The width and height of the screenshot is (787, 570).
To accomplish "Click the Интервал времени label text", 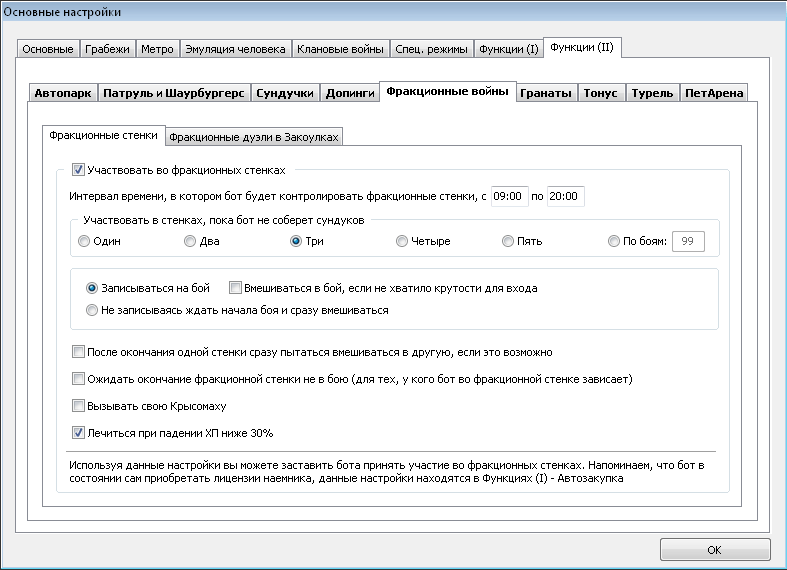I will tap(278, 196).
